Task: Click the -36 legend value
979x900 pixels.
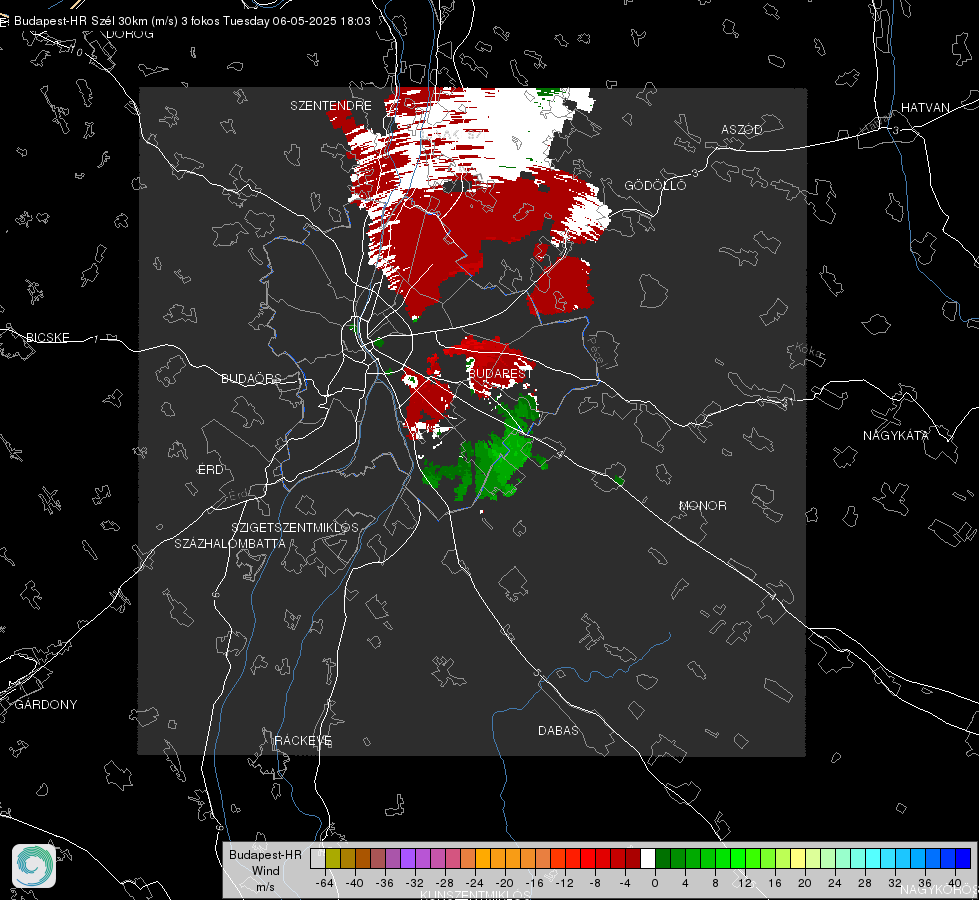Action: [385, 883]
